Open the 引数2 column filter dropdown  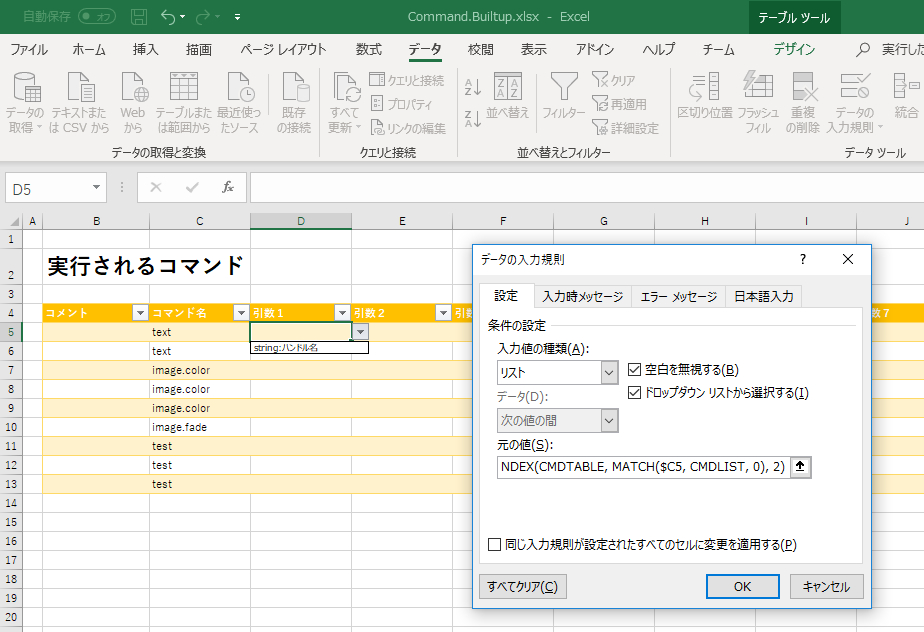point(443,313)
